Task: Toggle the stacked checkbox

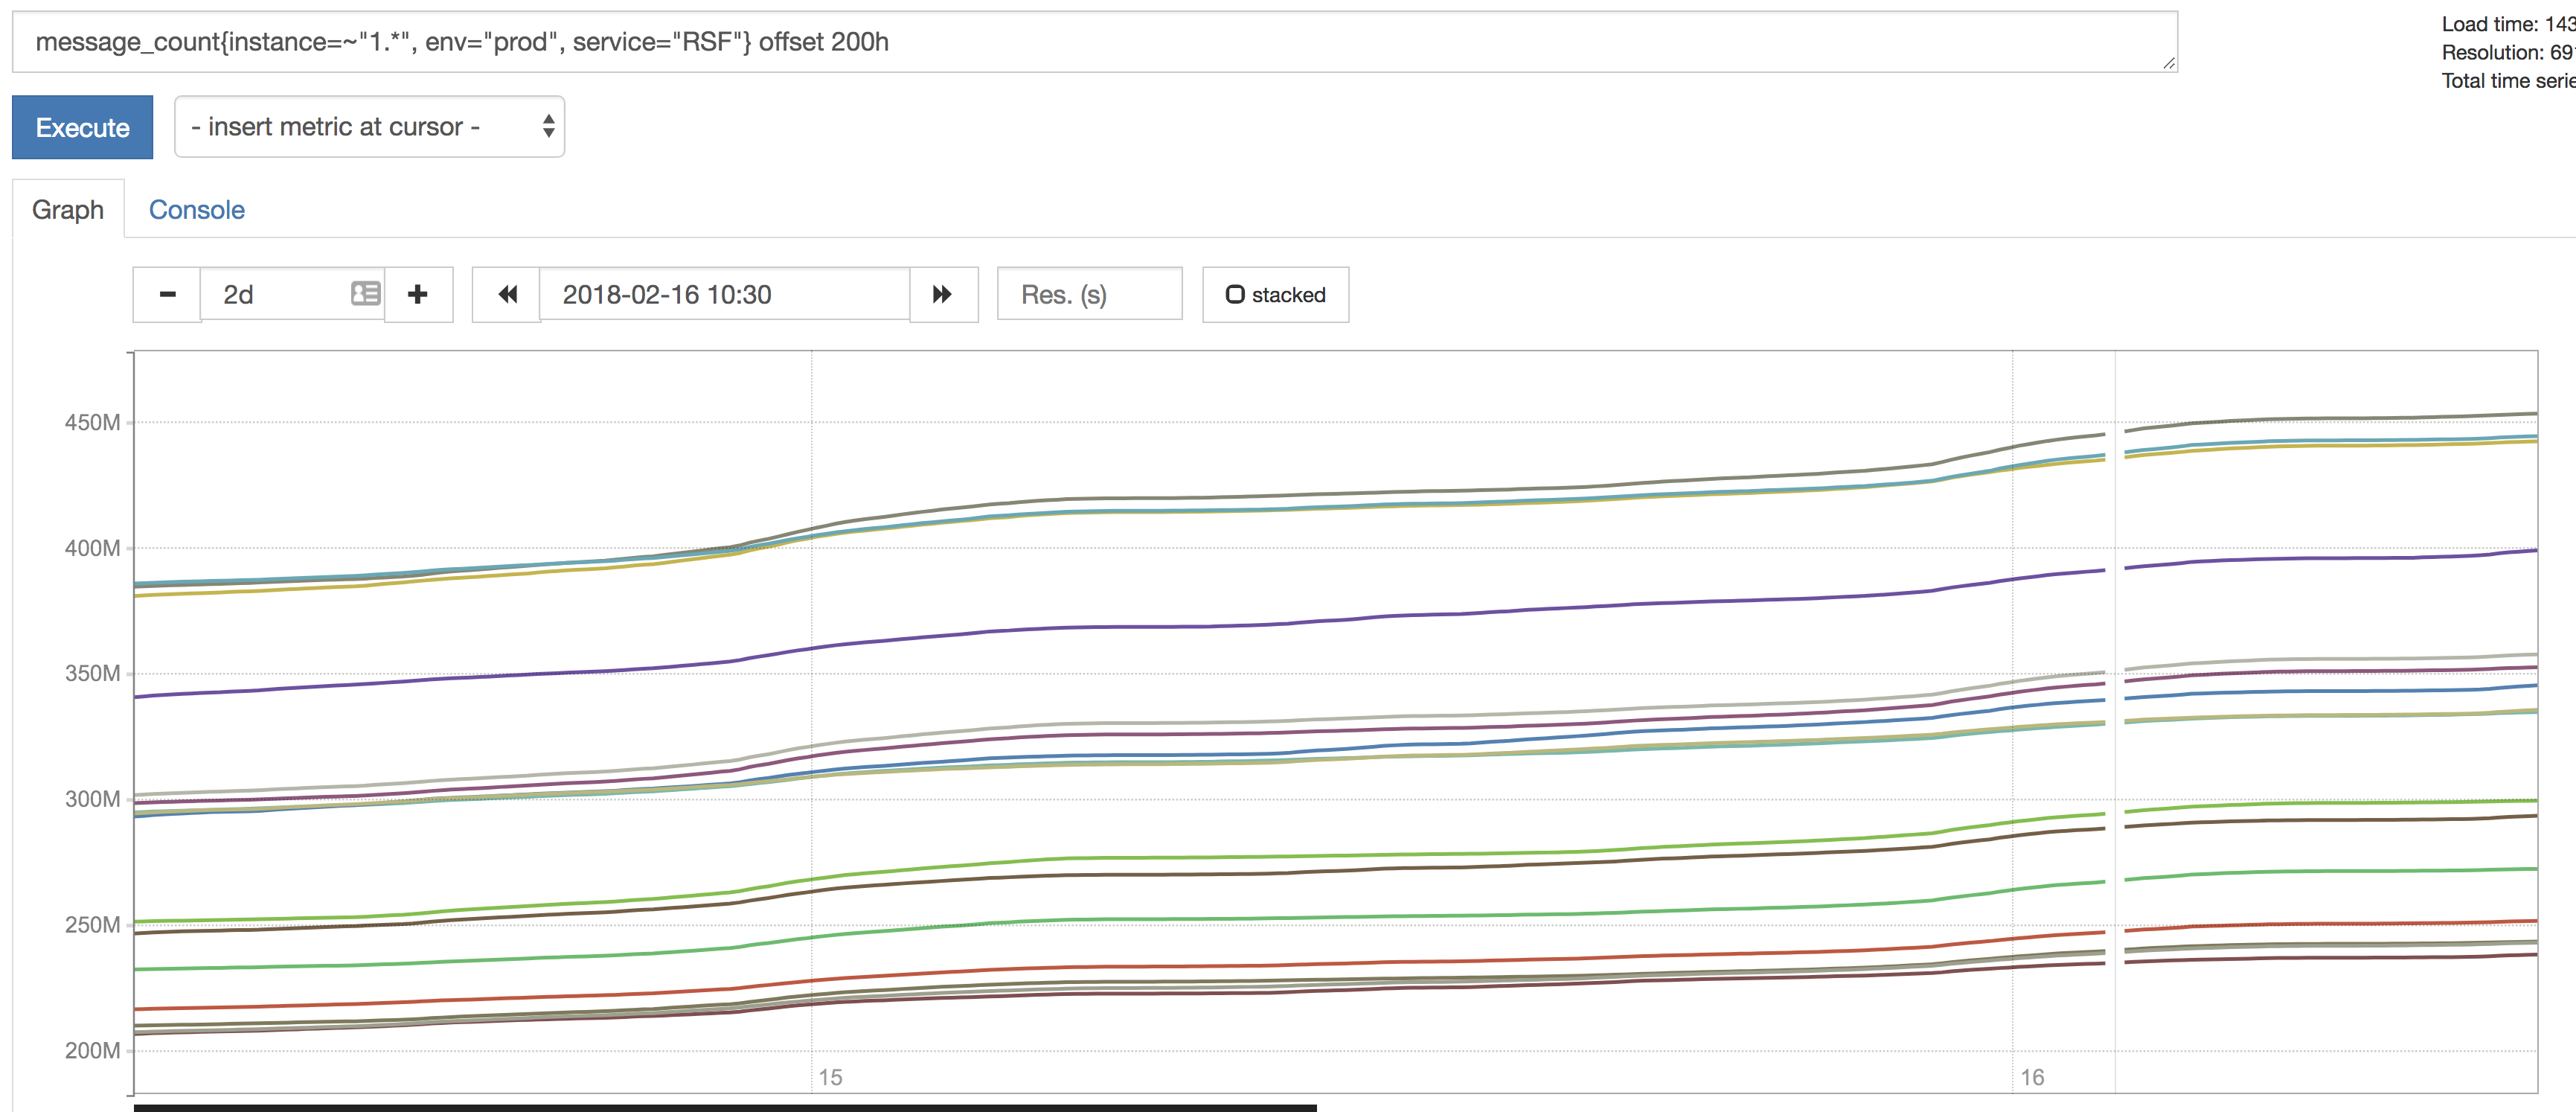Action: coord(1235,294)
